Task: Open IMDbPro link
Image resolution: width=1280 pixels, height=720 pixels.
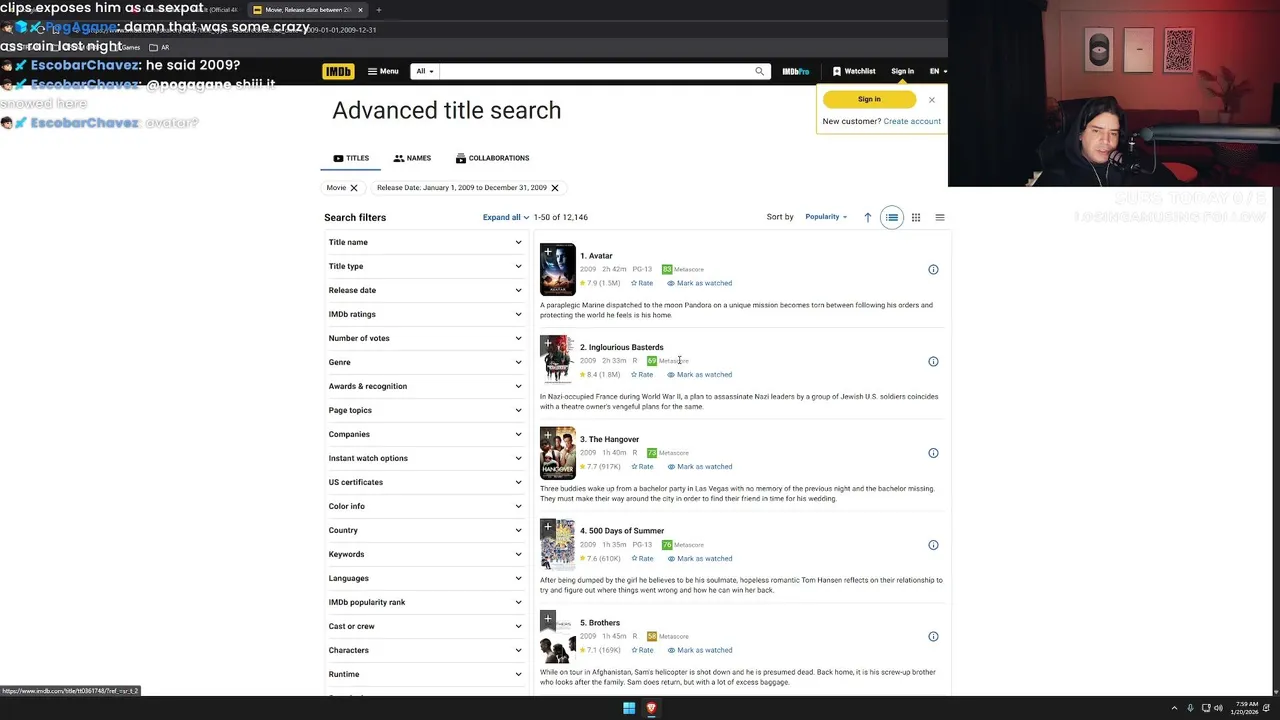Action: point(796,71)
